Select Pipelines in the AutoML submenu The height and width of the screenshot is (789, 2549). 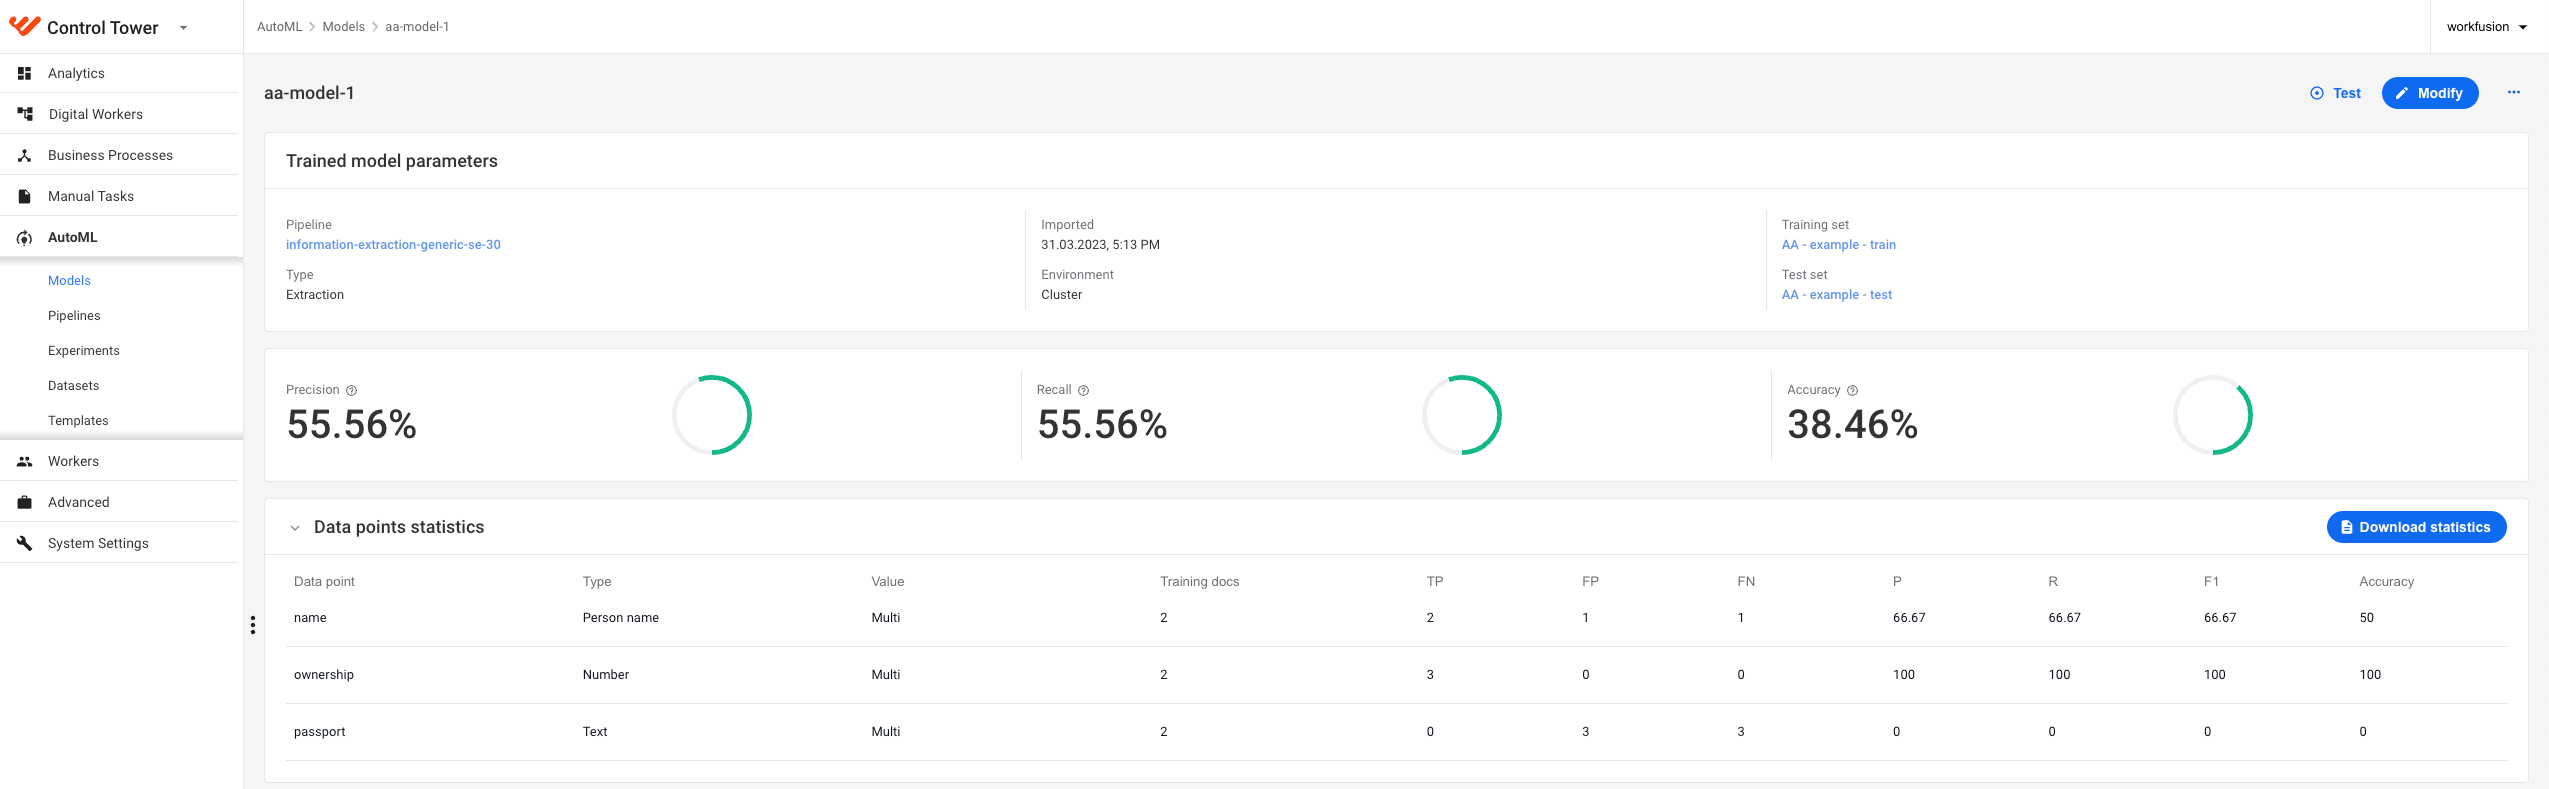tap(74, 315)
